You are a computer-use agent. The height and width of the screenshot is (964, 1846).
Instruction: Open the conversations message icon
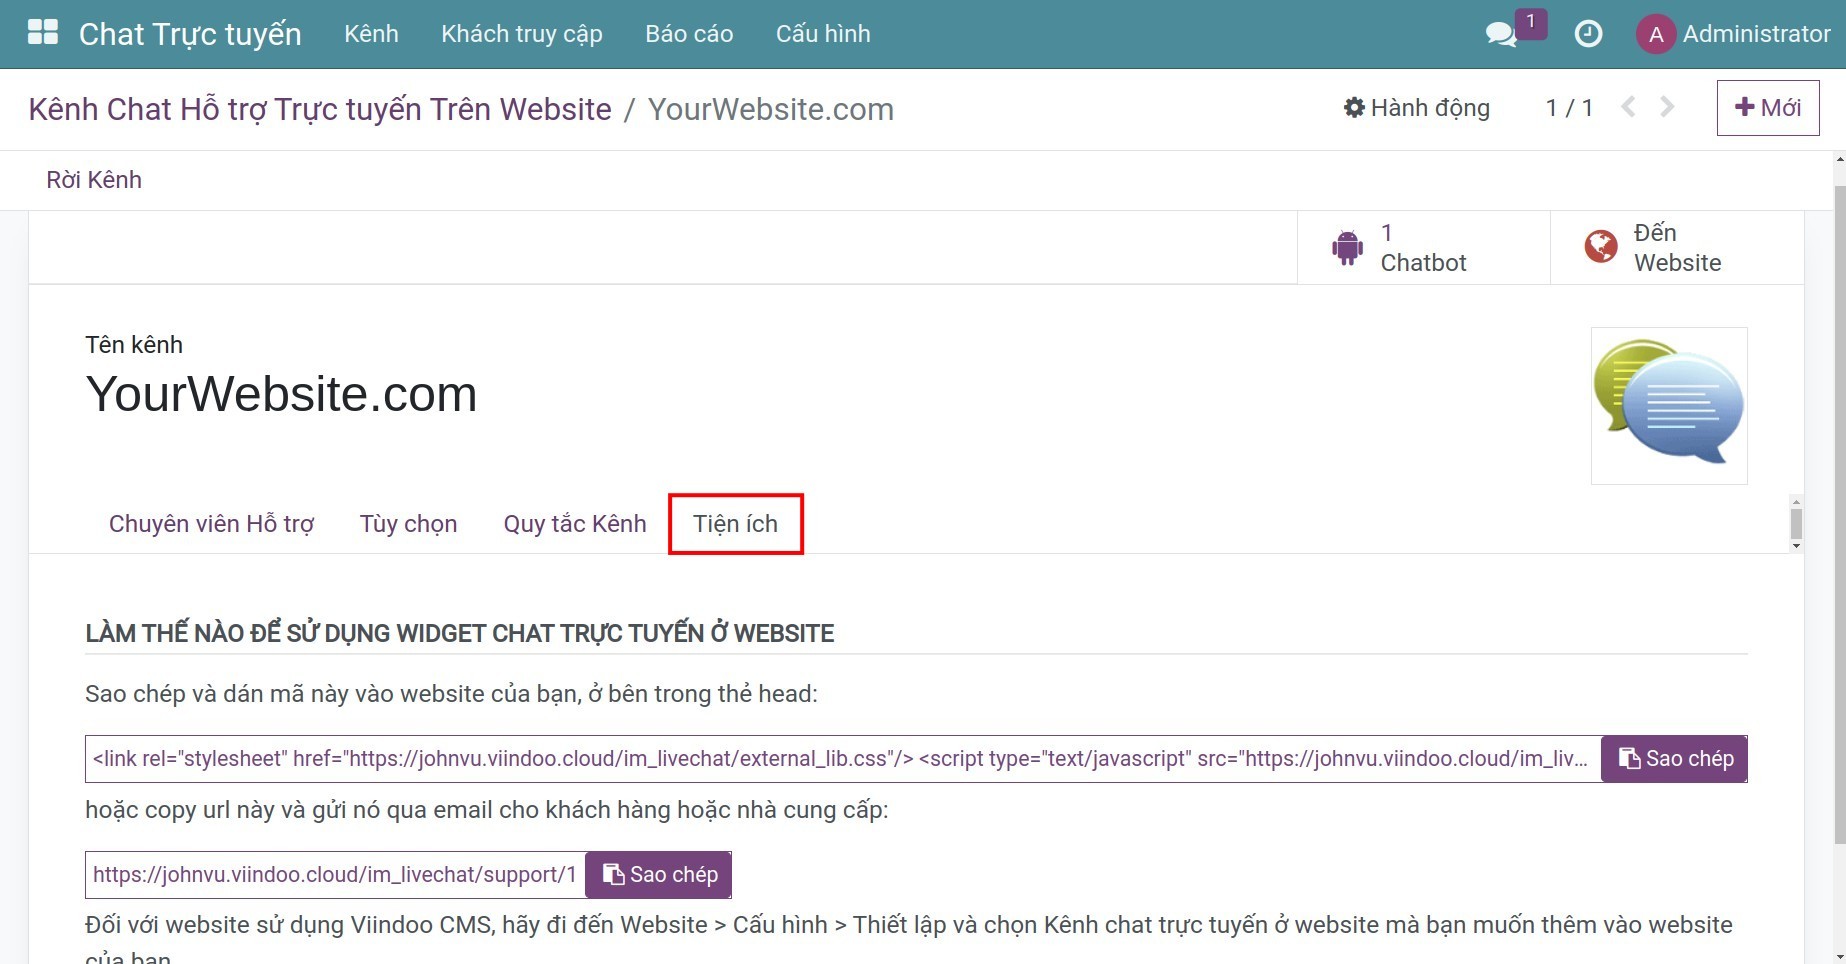[1500, 34]
